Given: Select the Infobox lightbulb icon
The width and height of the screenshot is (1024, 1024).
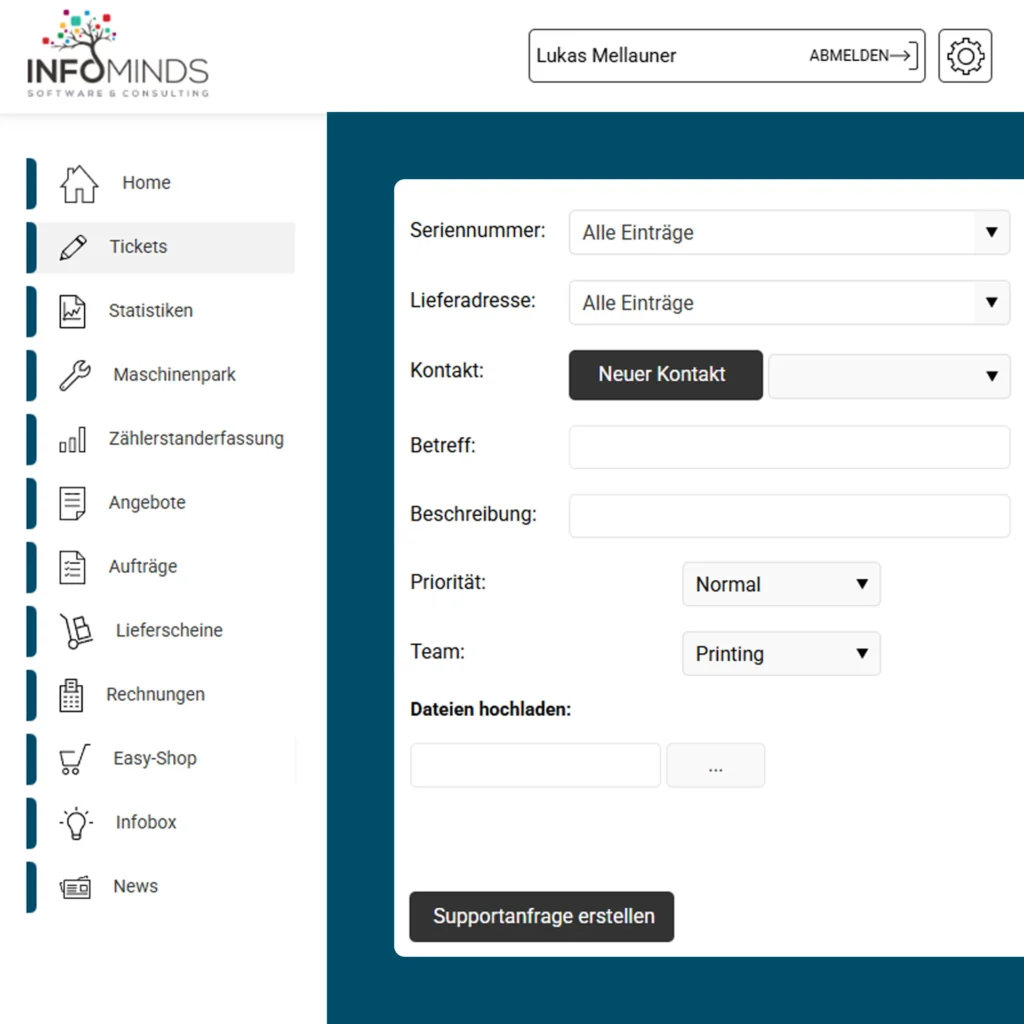Looking at the screenshot, I should click(74, 822).
